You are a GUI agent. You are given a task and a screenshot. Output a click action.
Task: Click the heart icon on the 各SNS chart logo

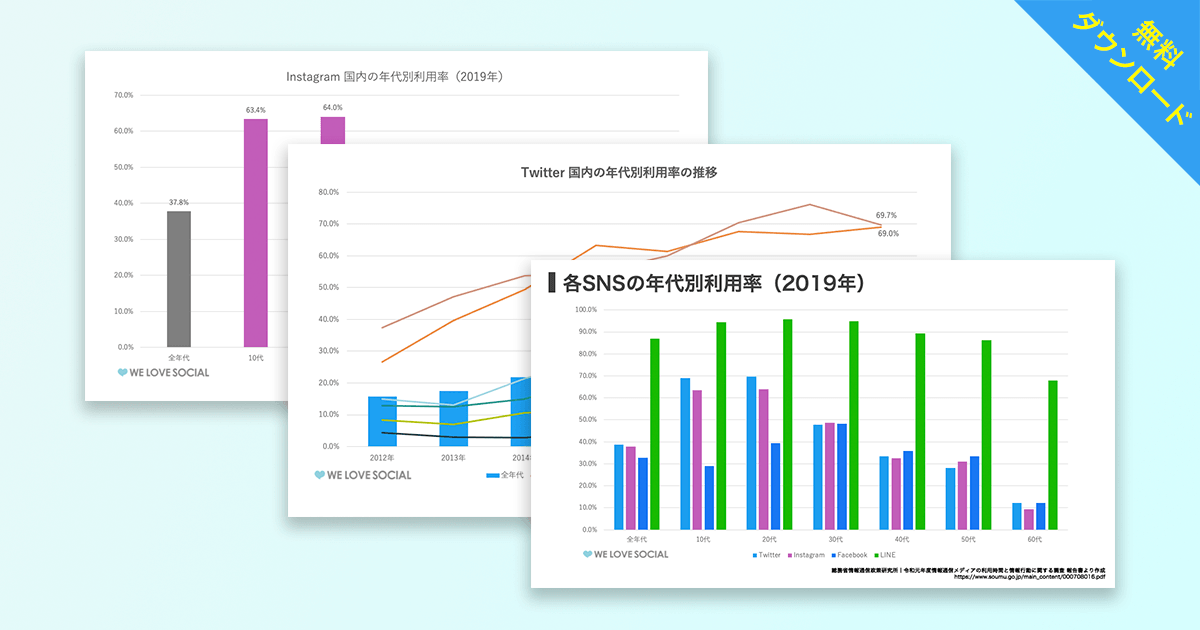tap(587, 552)
